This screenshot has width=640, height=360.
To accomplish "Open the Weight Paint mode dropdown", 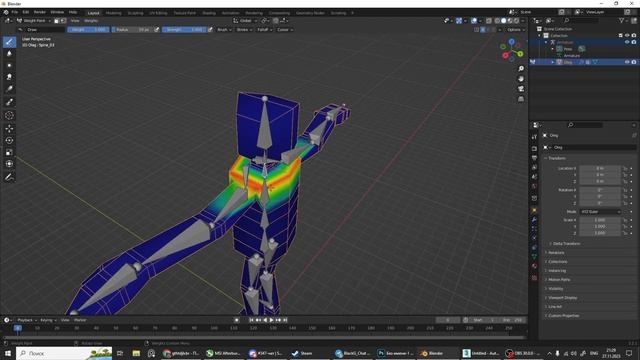I will click(34, 20).
